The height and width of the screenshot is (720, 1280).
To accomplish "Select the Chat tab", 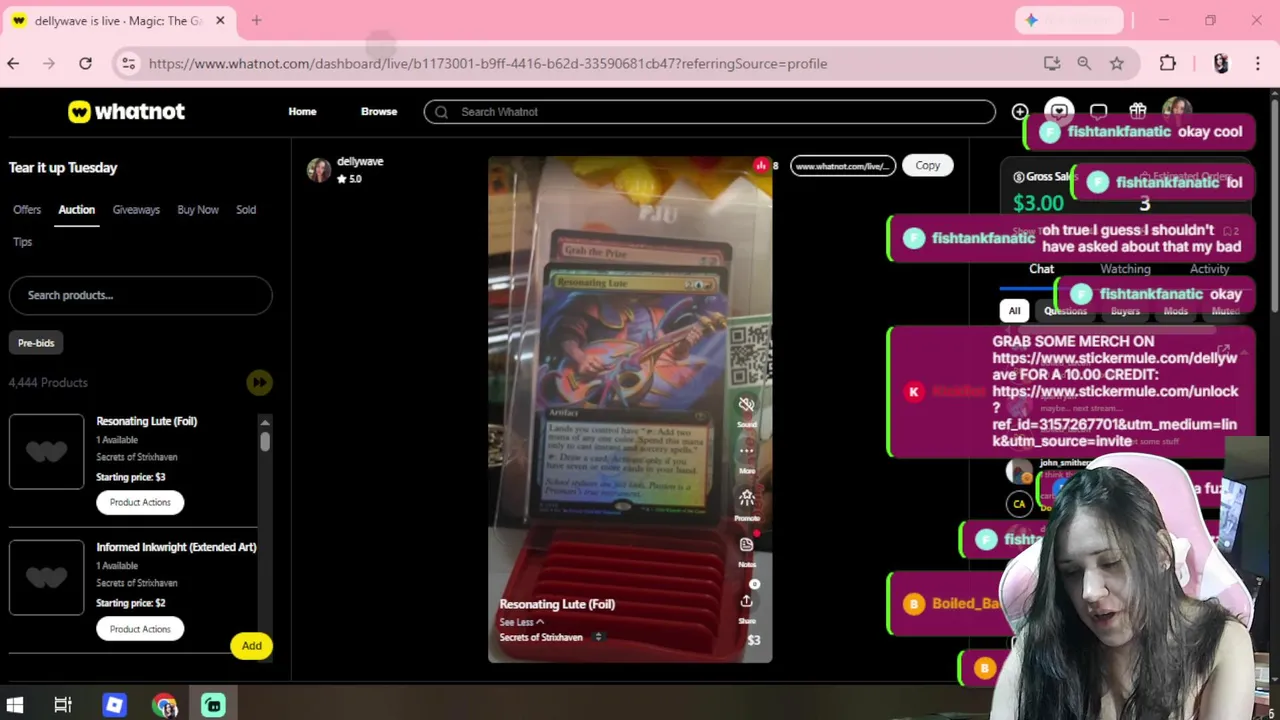I will 1041,269.
